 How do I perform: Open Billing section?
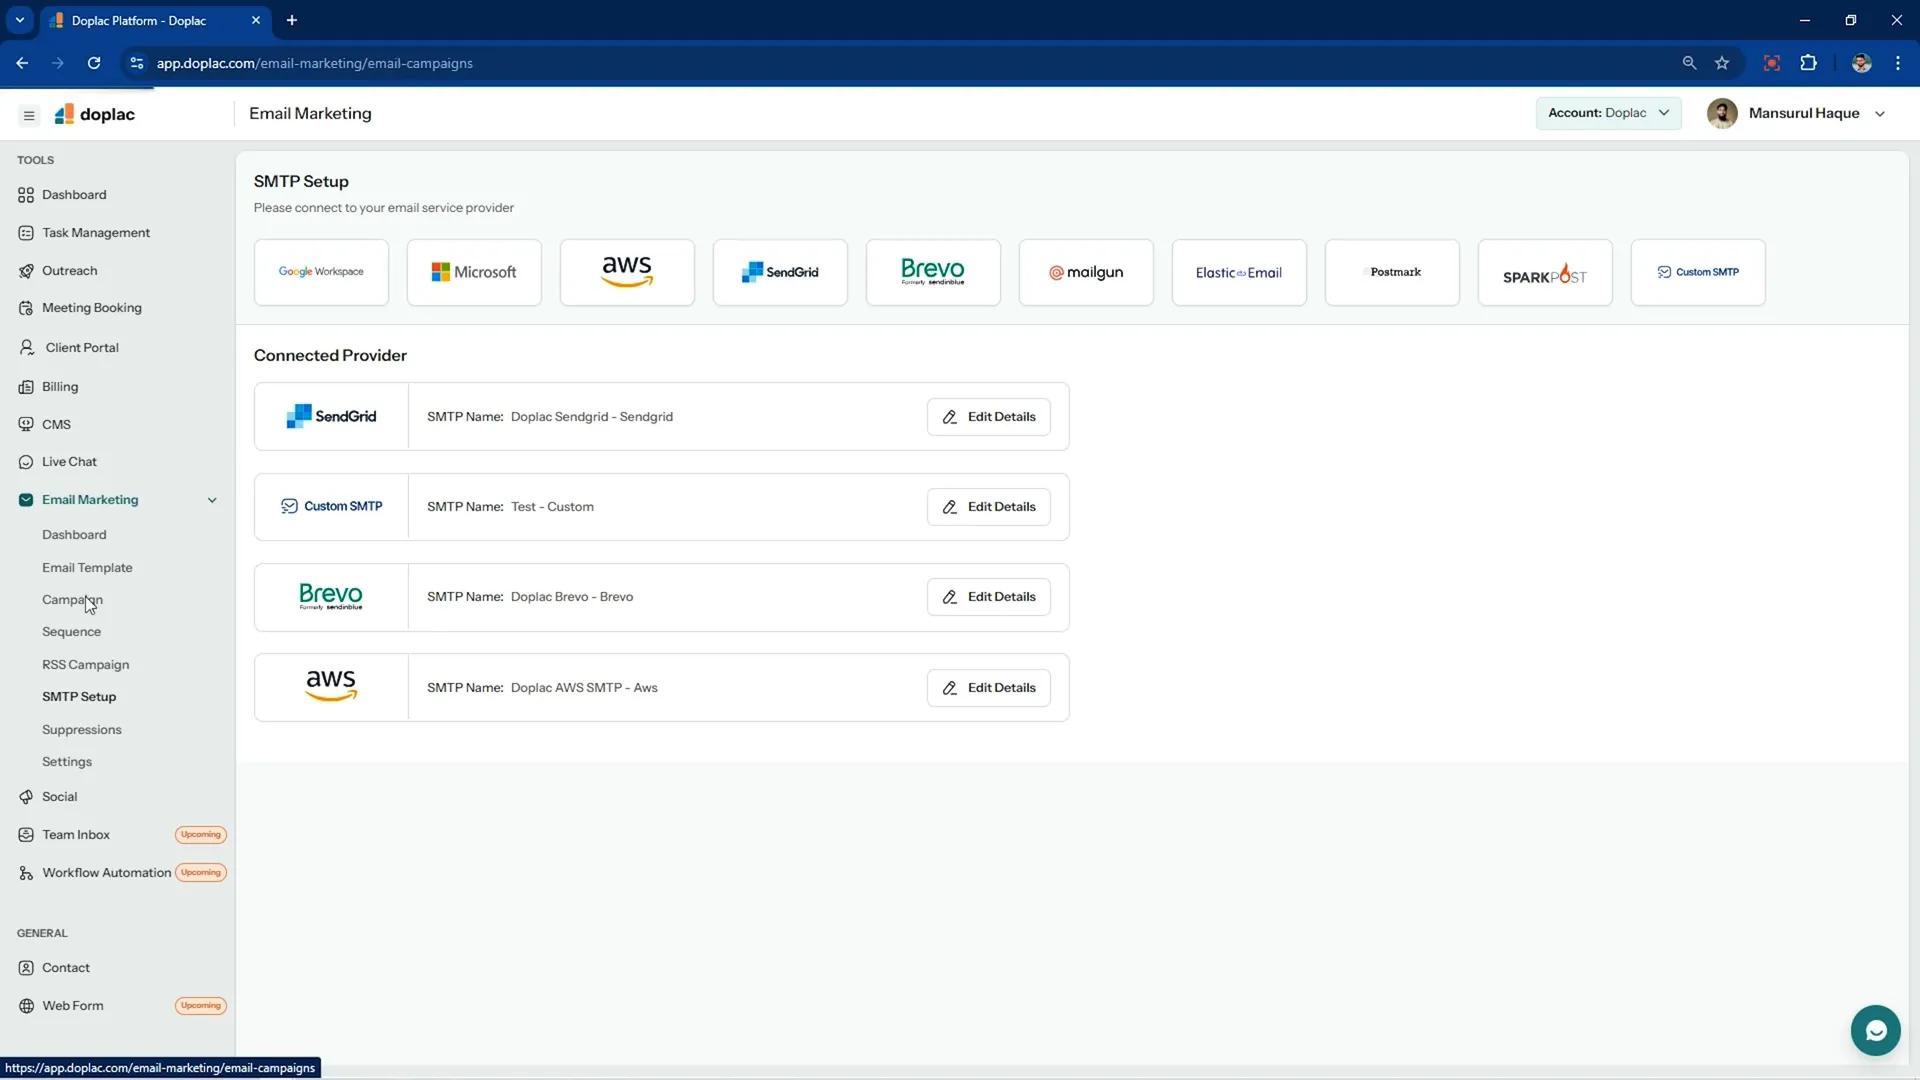(x=60, y=387)
